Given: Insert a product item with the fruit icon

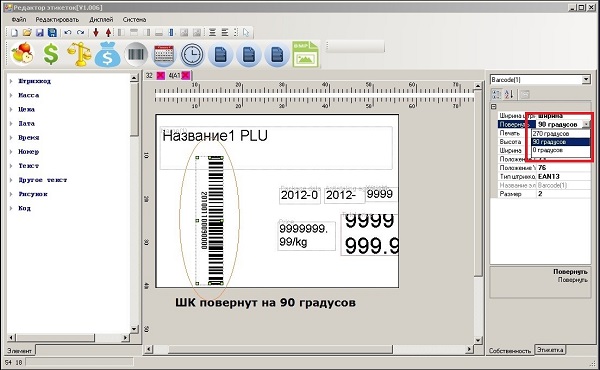Looking at the screenshot, I should (x=23, y=54).
